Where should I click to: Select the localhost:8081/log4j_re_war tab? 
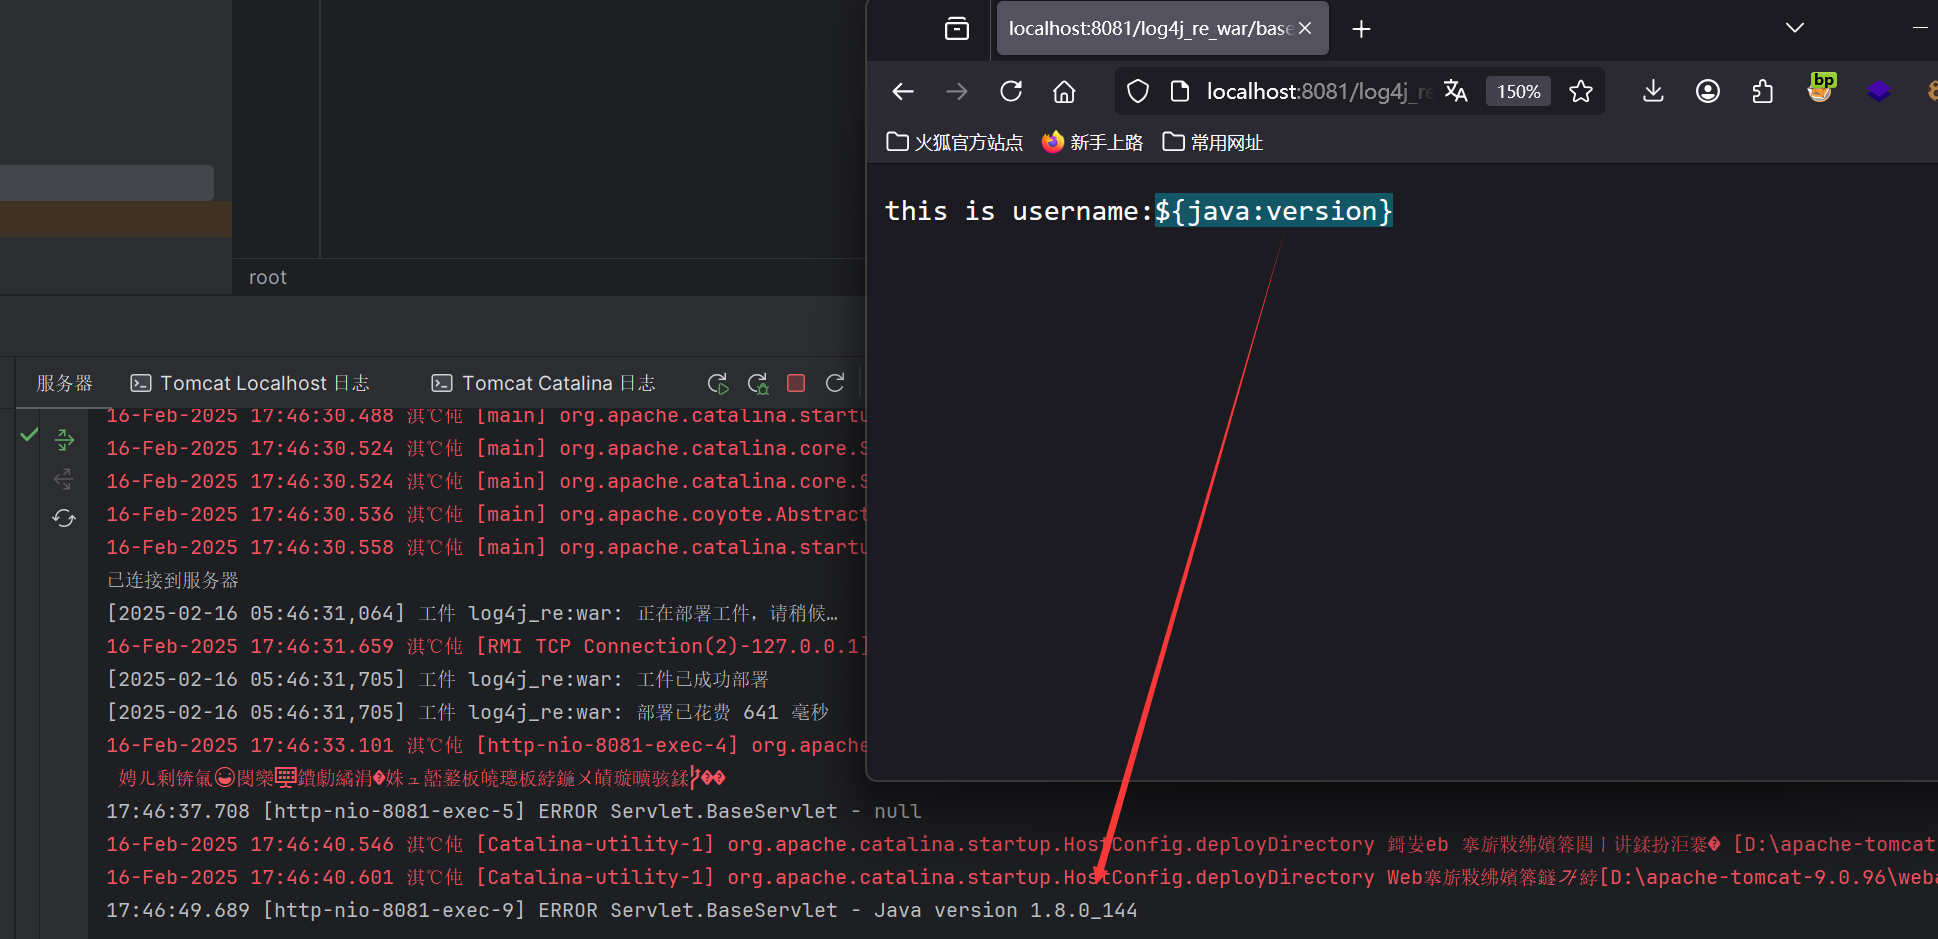[x=1150, y=29]
